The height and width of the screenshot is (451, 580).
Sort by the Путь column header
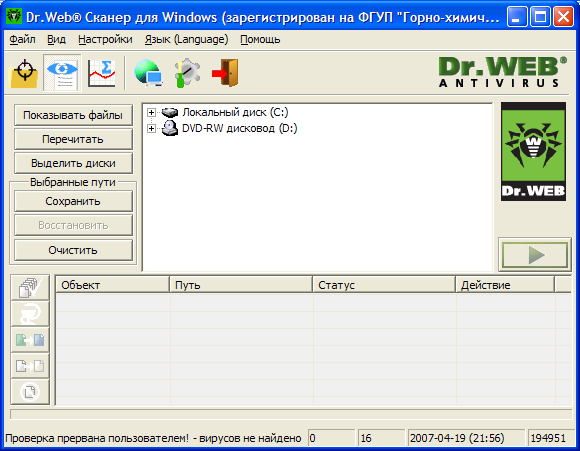click(241, 285)
